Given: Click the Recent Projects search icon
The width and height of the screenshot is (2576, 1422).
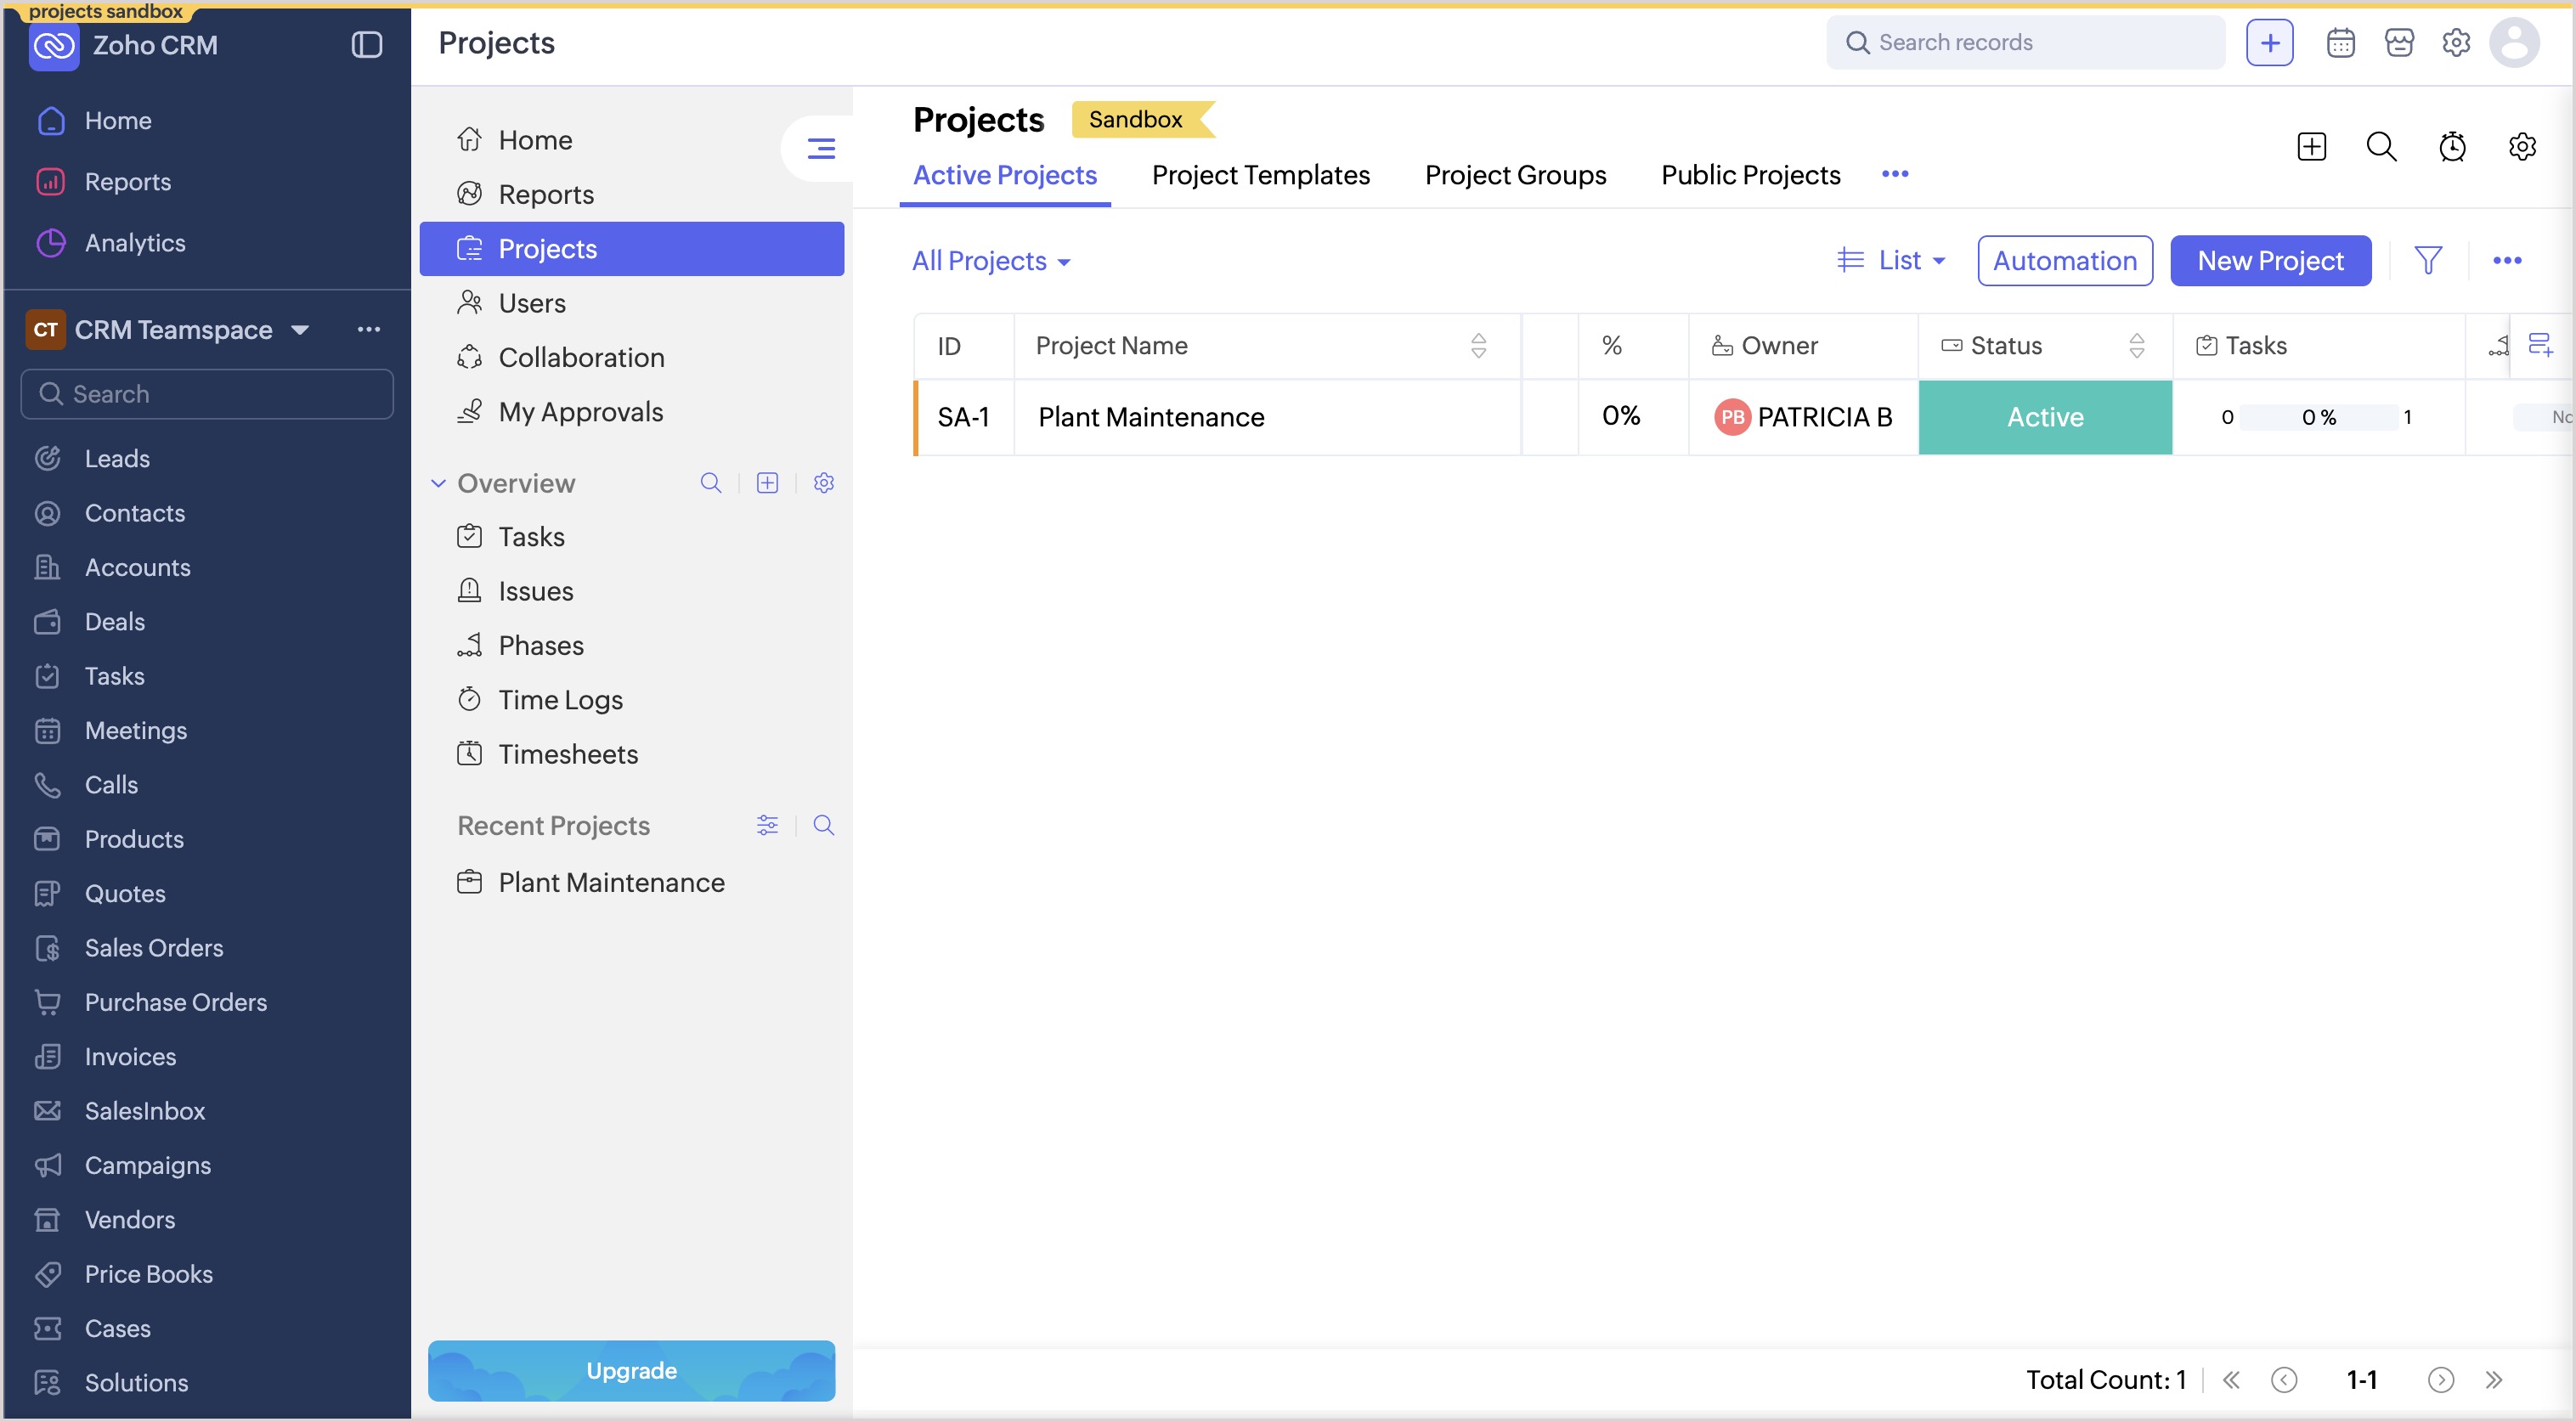Looking at the screenshot, I should point(824,825).
